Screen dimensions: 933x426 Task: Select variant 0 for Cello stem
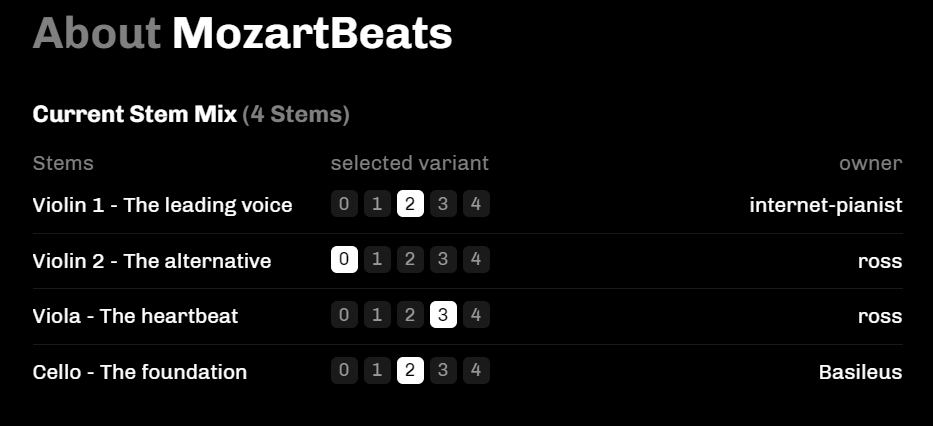pyautogui.click(x=344, y=372)
